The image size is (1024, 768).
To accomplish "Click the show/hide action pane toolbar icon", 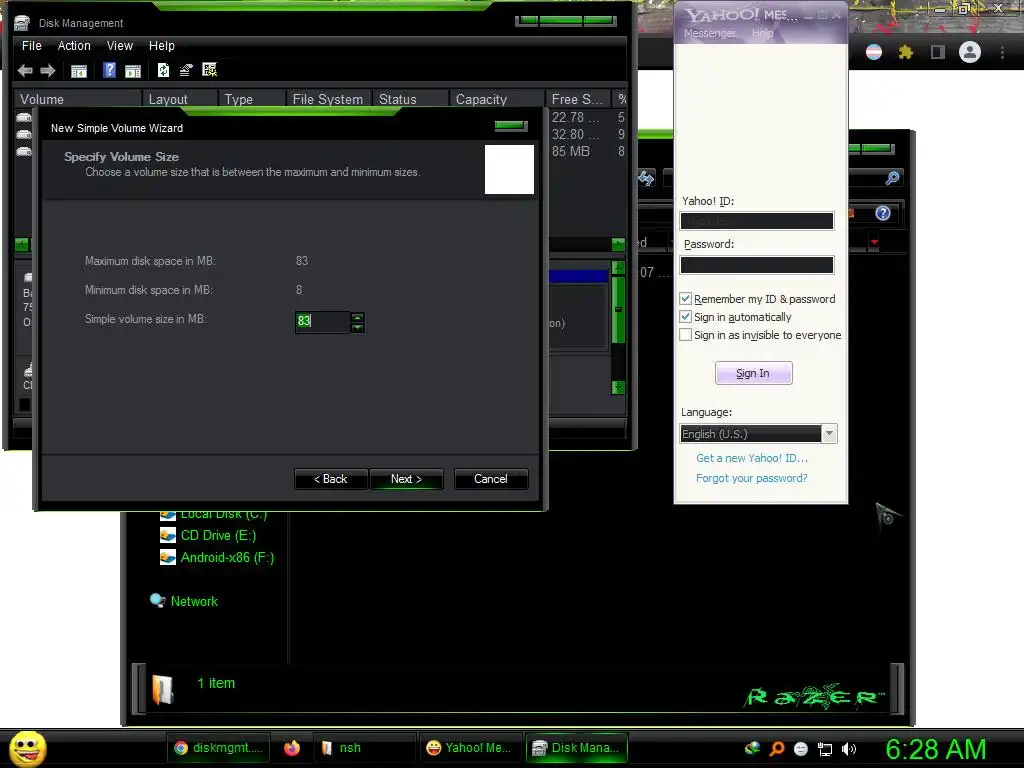I will coord(133,71).
